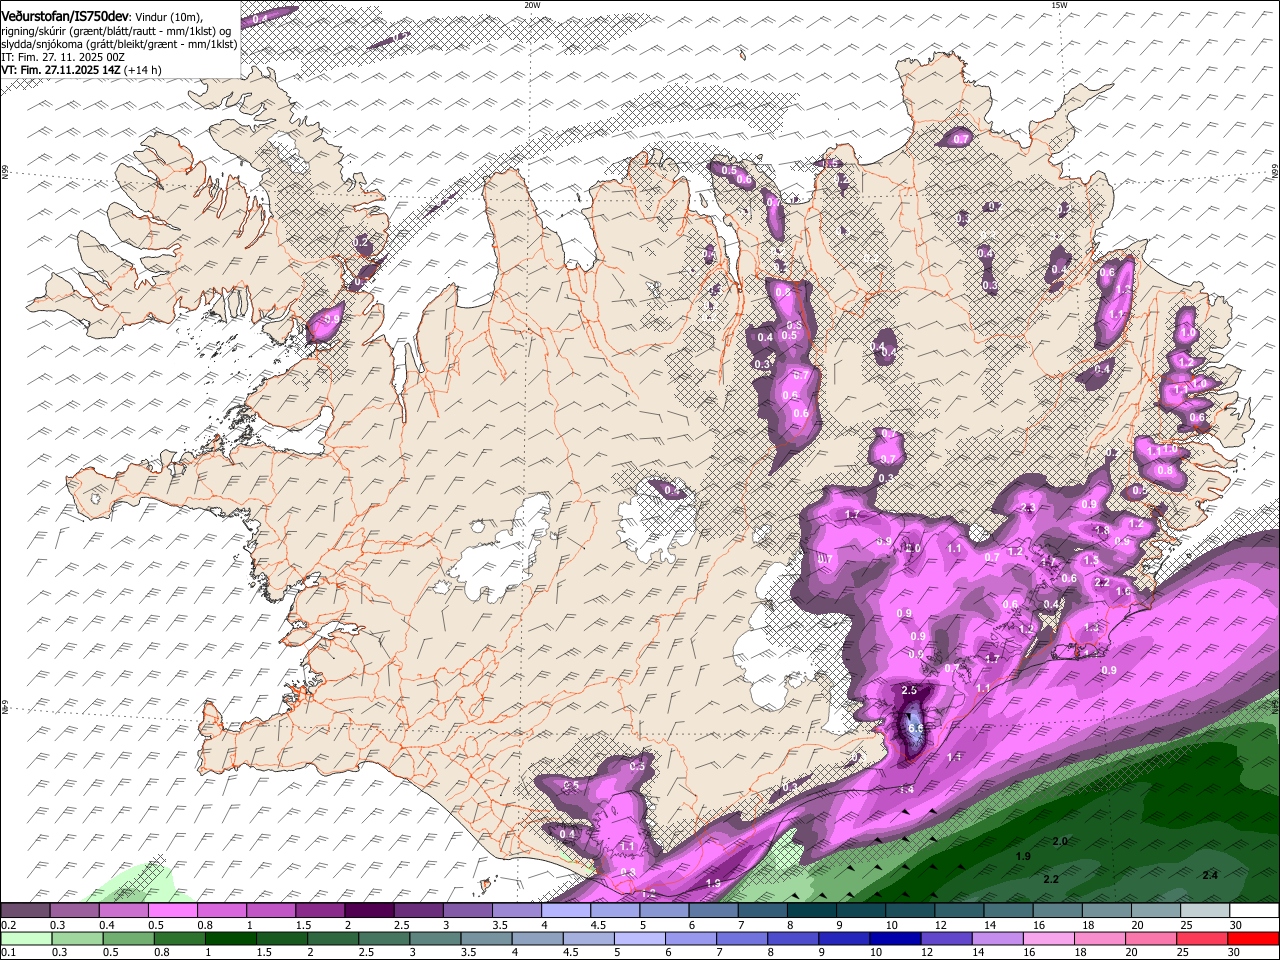Click the 'rigning/skúrir (grænt/blátt/rautt' description line
This screenshot has width=1280, height=960.
click(116, 31)
